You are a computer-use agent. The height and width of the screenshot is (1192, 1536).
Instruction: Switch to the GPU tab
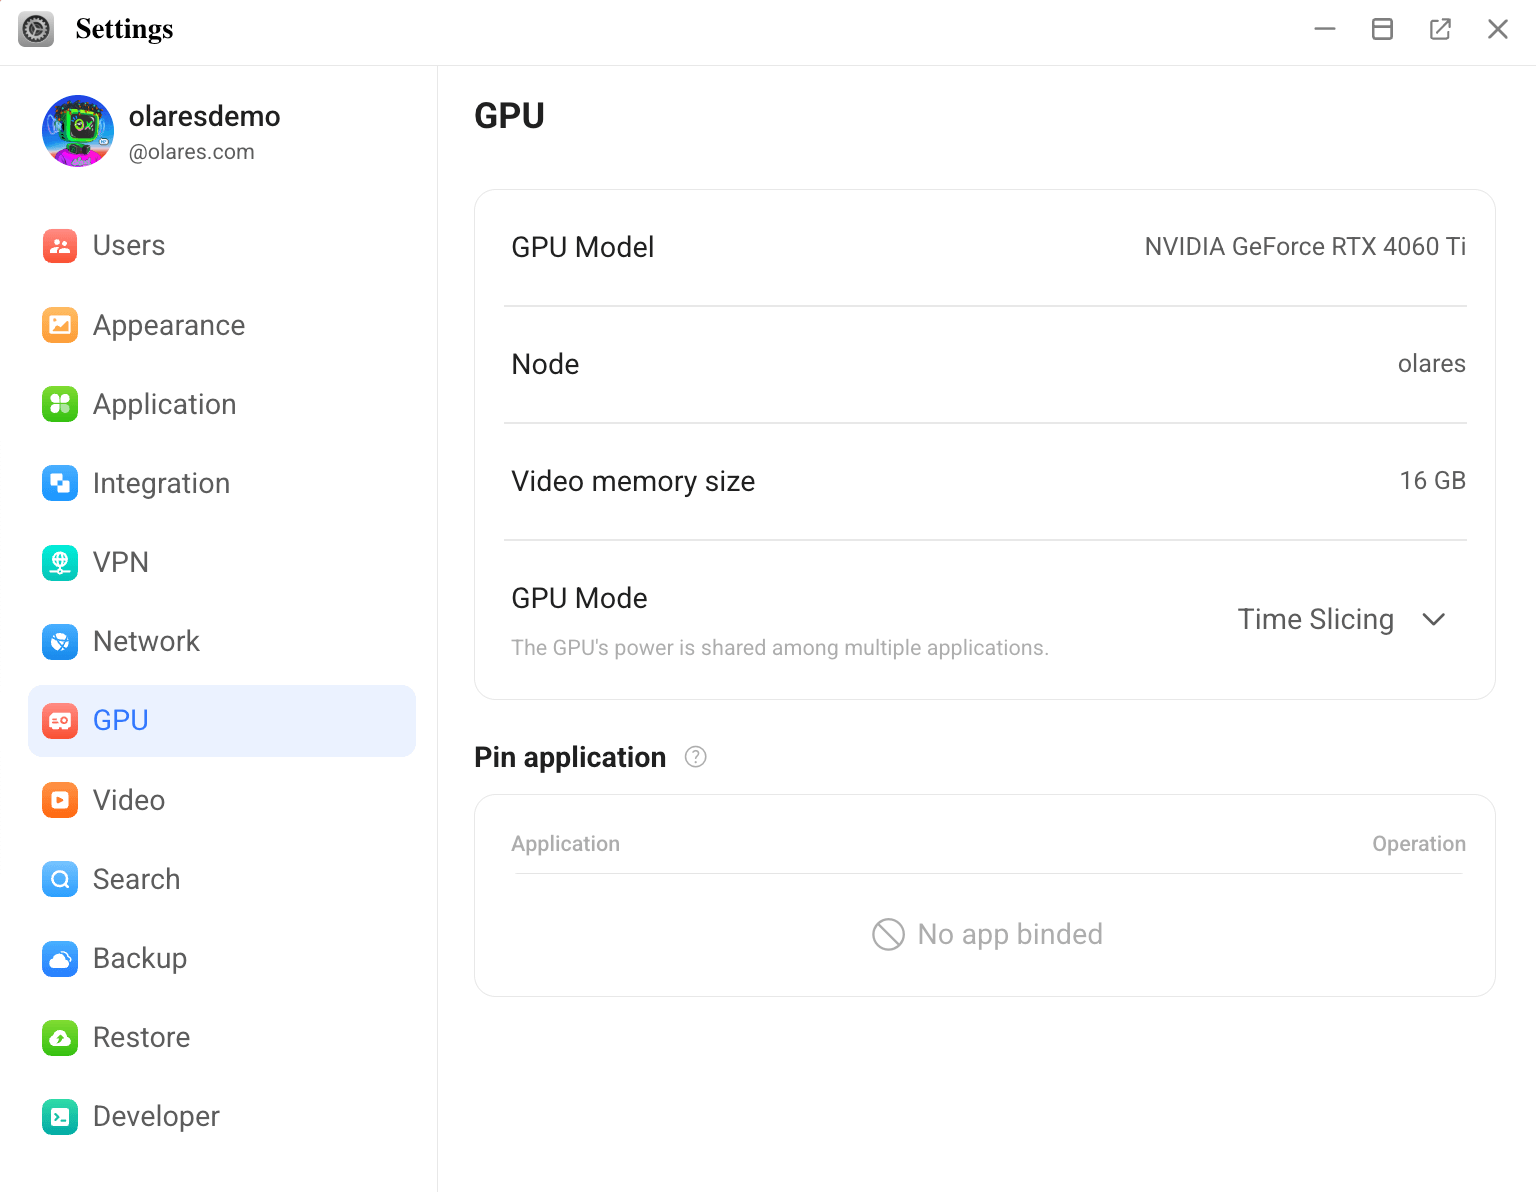click(x=120, y=720)
